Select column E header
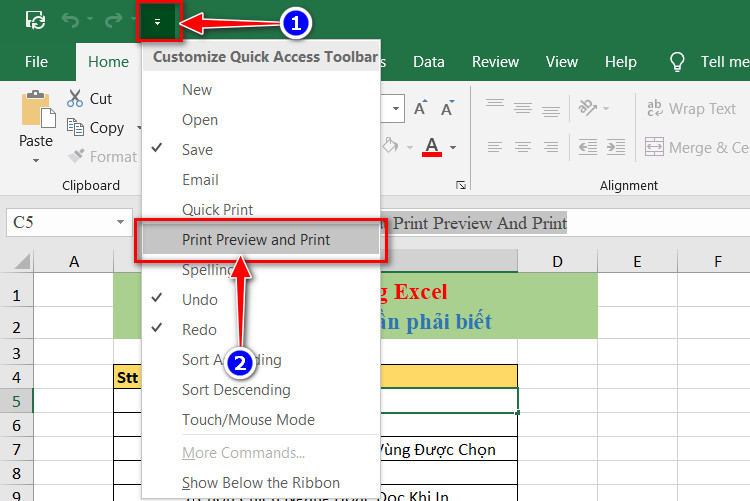Image resolution: width=750 pixels, height=501 pixels. coord(637,262)
